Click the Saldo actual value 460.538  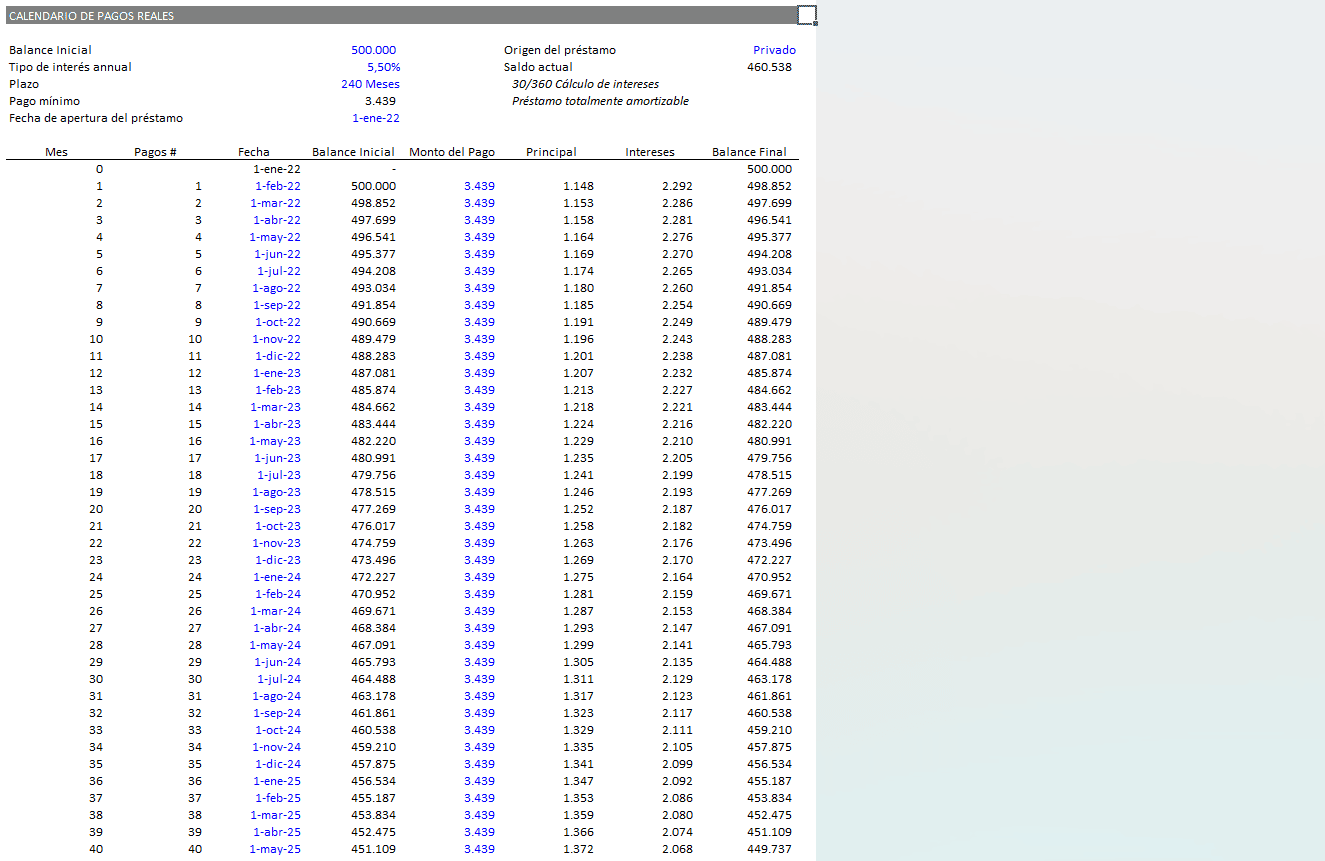point(769,67)
